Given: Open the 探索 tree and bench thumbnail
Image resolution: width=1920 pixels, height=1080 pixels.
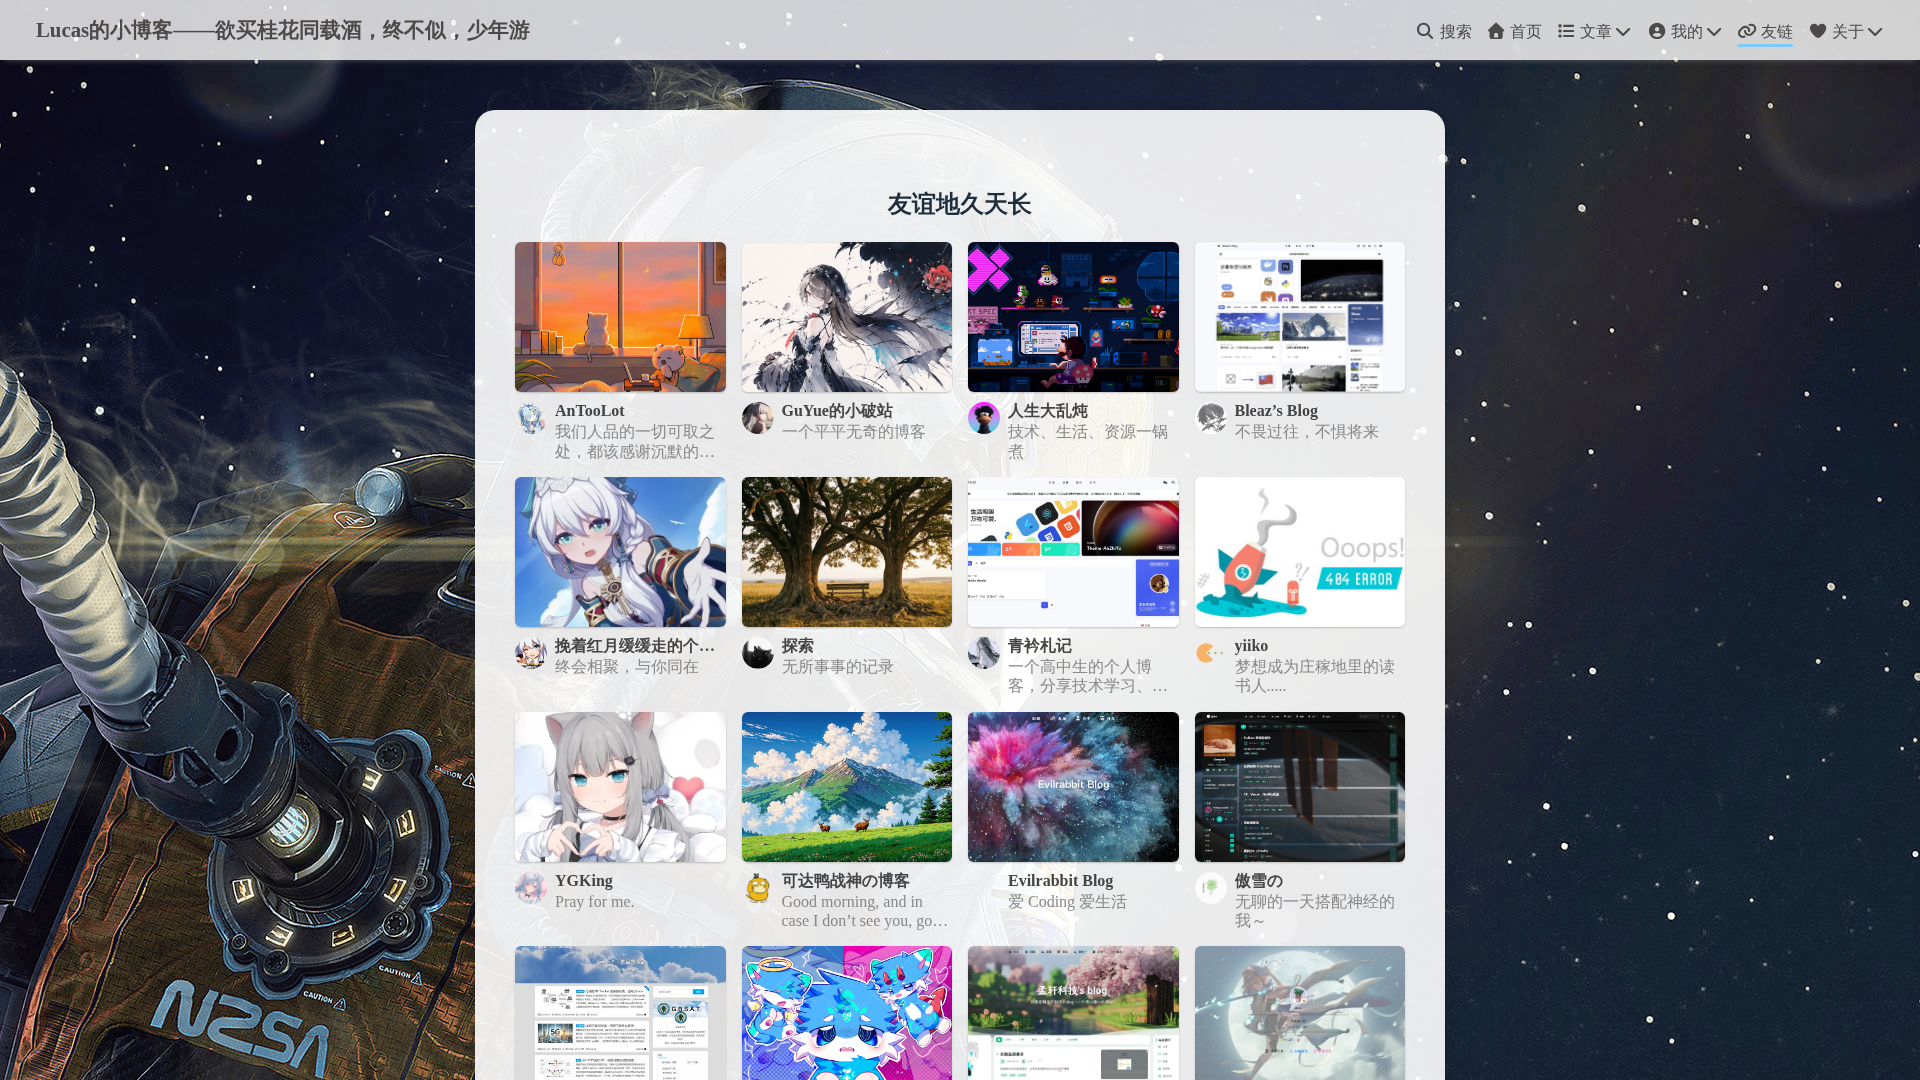Looking at the screenshot, I should [847, 552].
